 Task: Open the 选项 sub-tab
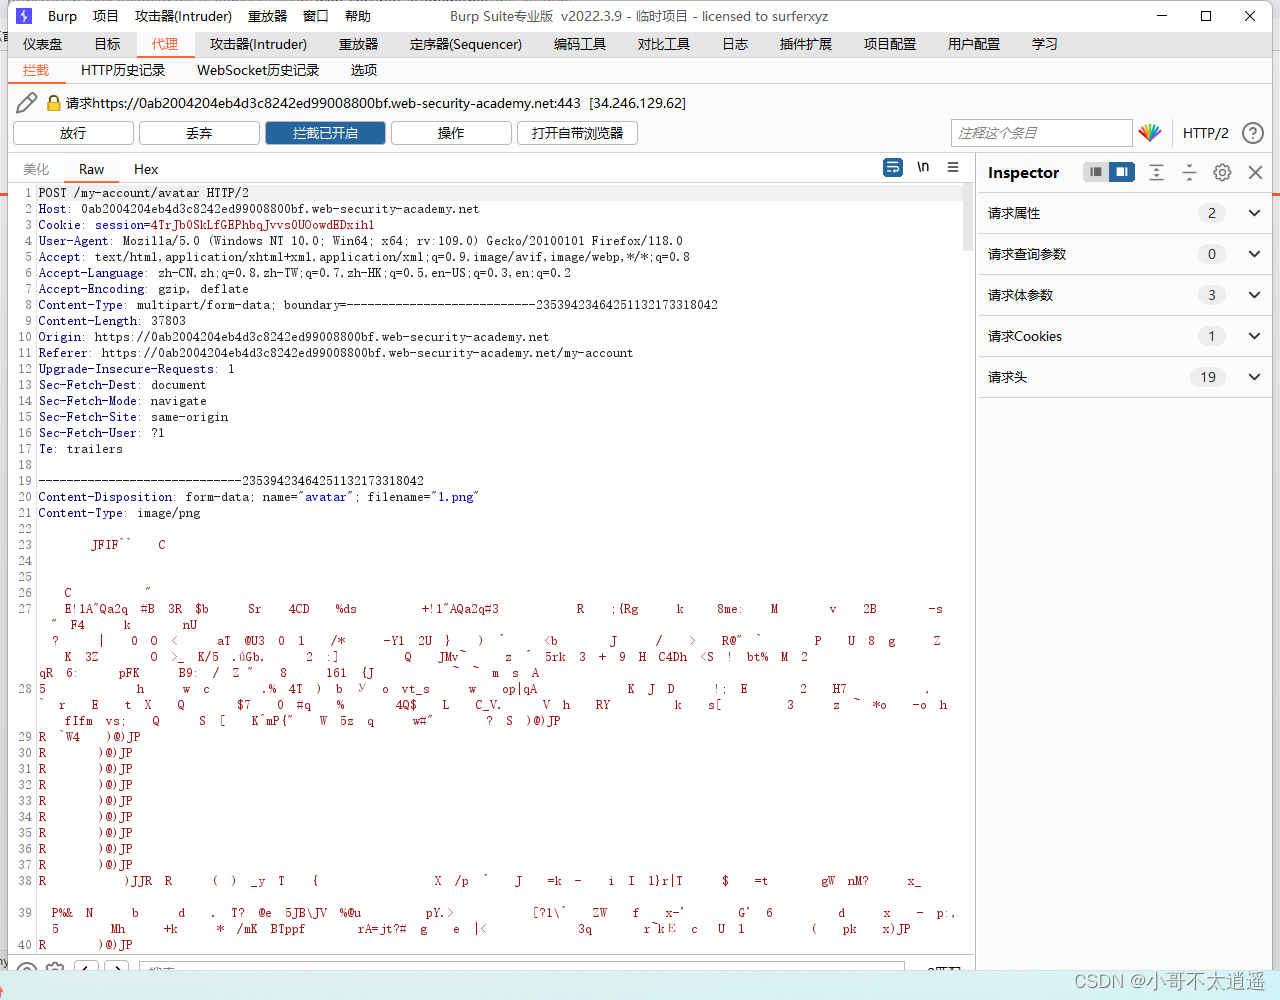tap(364, 70)
